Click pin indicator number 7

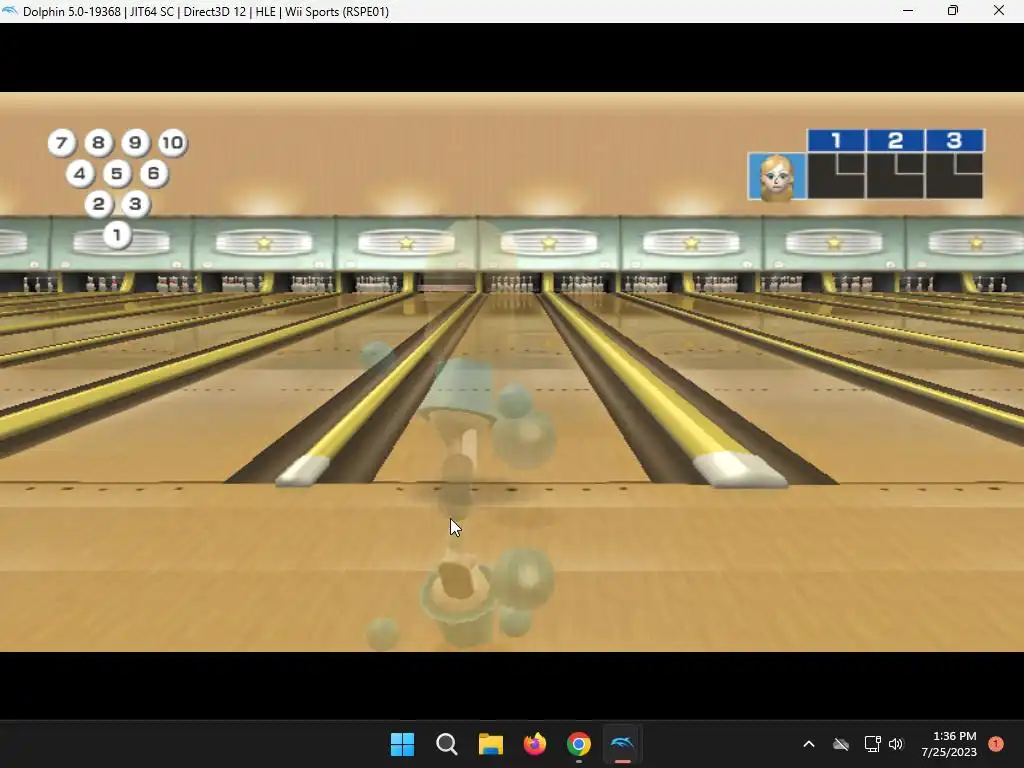coord(61,142)
